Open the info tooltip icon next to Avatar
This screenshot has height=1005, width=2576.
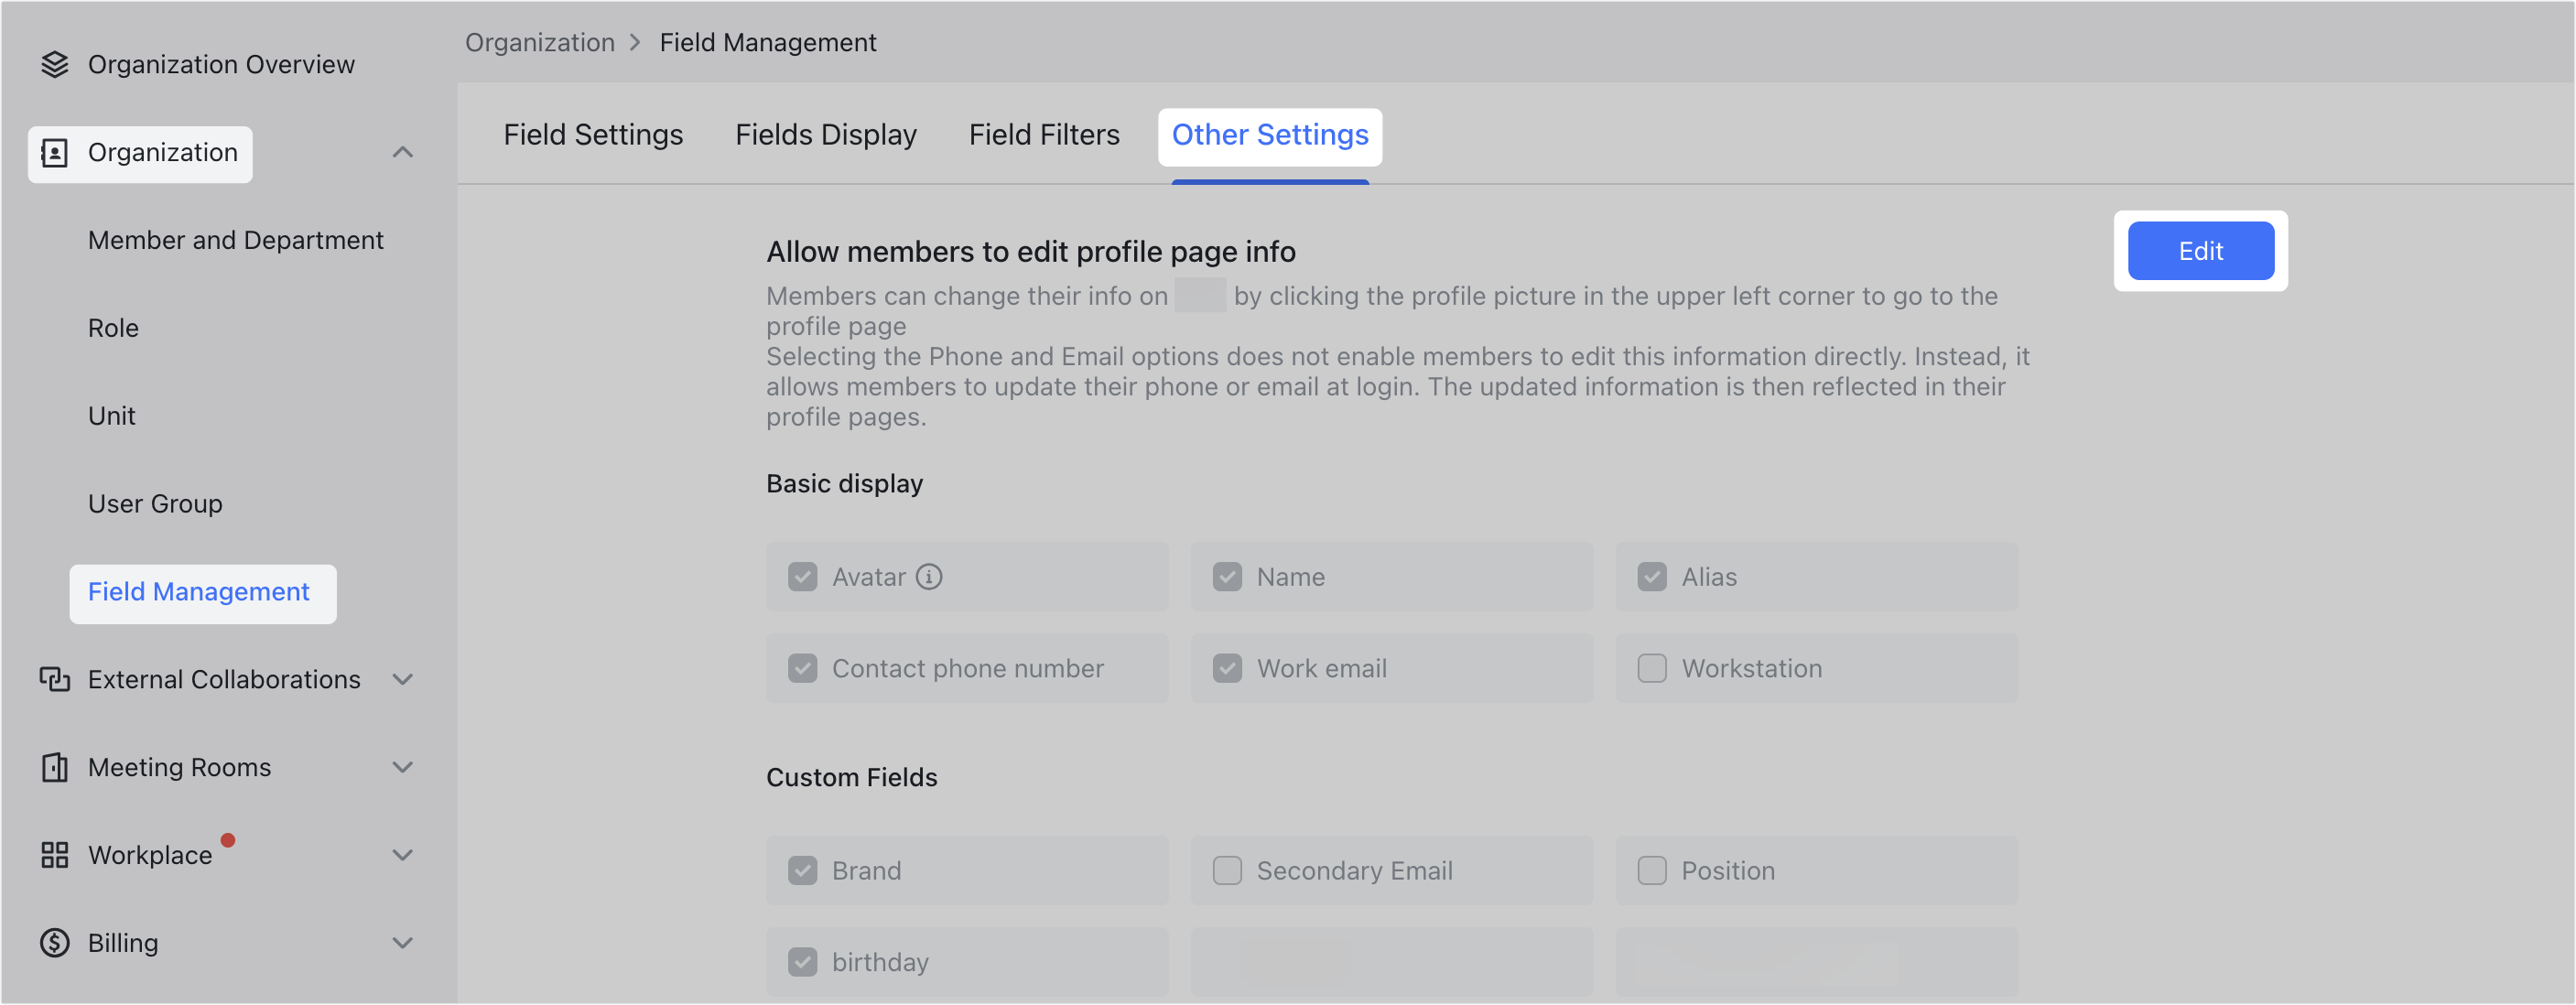(929, 577)
